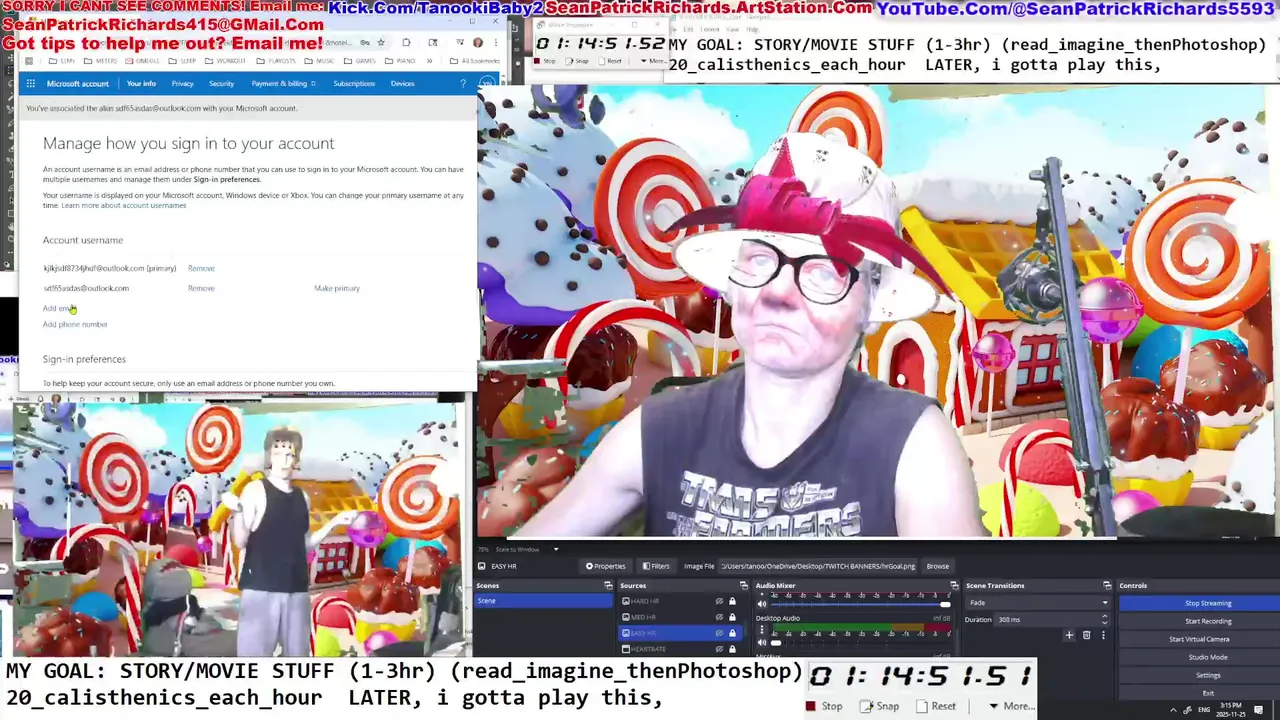This screenshot has height=720, width=1280.
Task: Open the LLMs bookmark folder
Action: (x=61, y=61)
